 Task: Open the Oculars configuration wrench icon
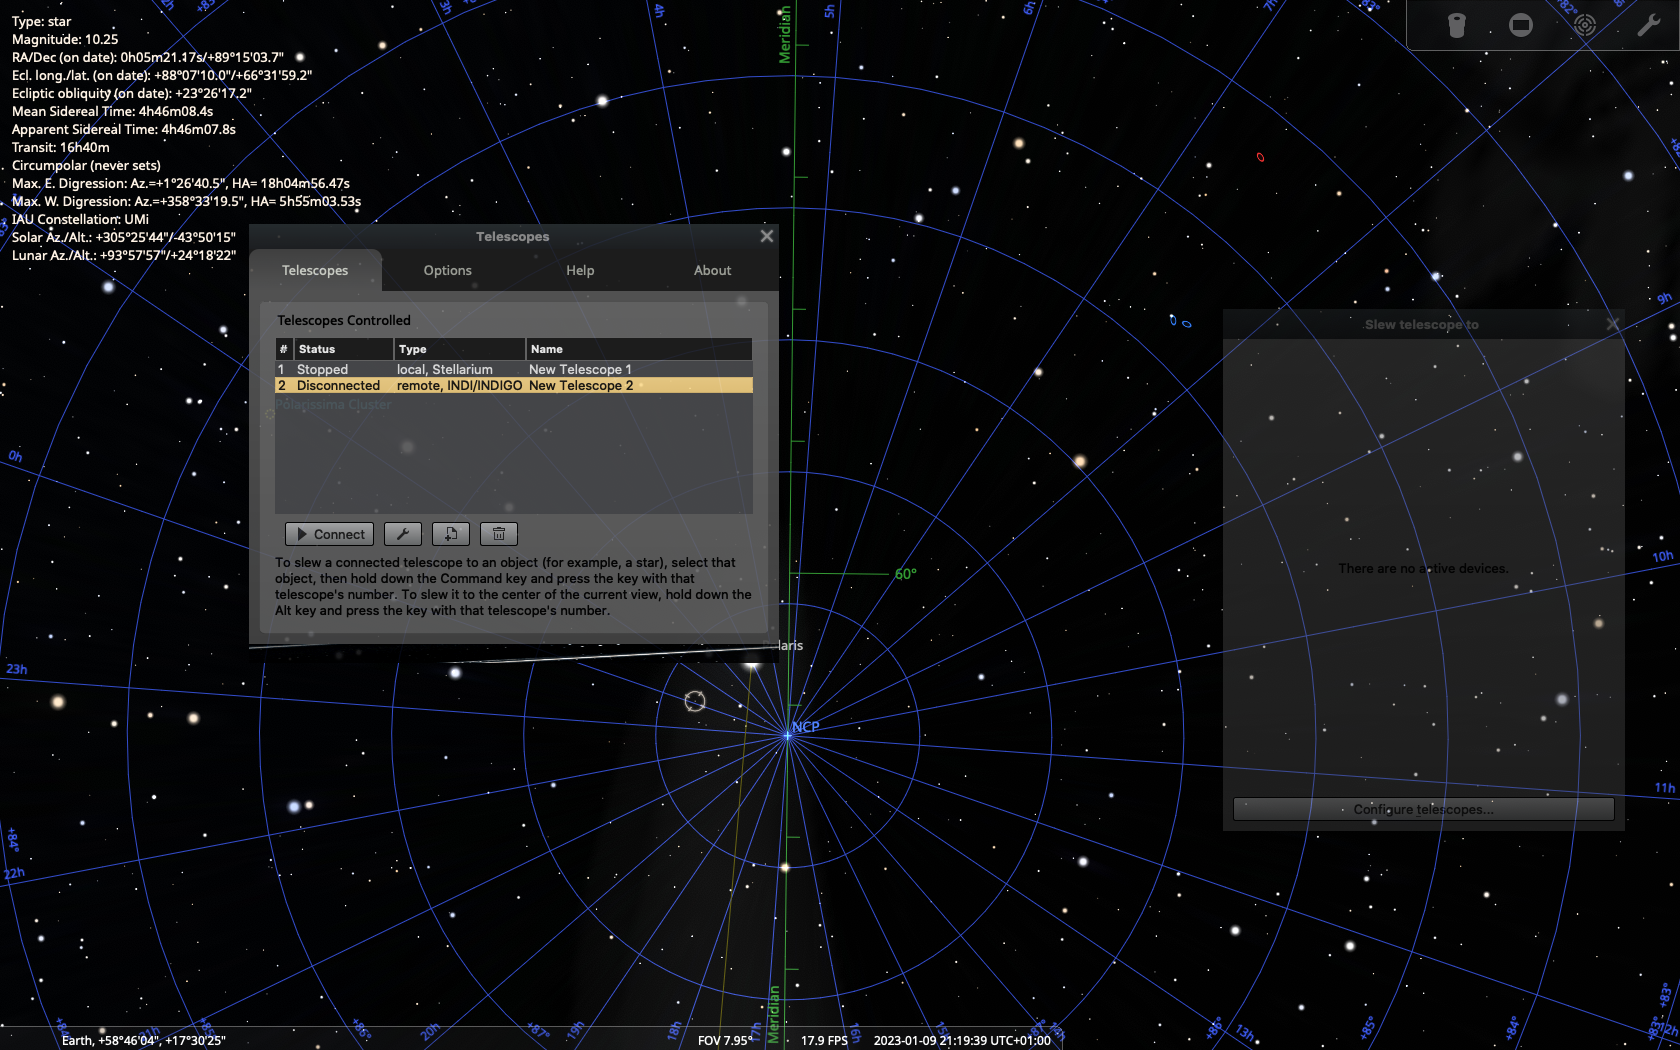click(1650, 25)
